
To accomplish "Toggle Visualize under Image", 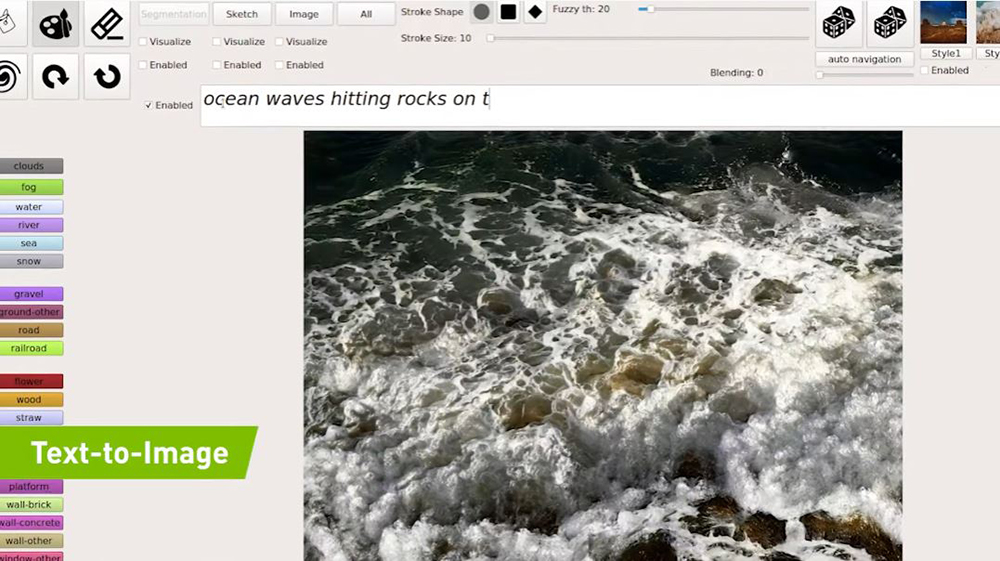I will [279, 41].
